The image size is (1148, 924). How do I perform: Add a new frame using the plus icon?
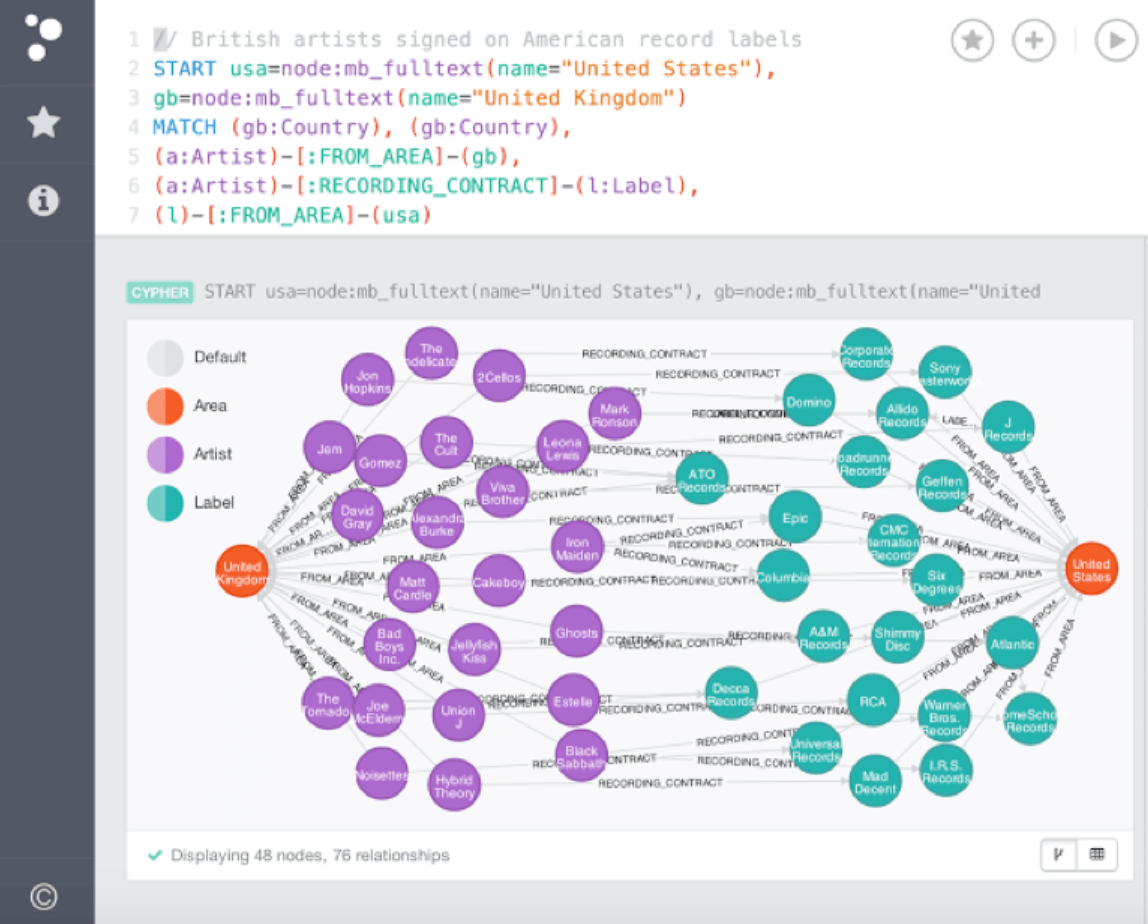pyautogui.click(x=1034, y=41)
